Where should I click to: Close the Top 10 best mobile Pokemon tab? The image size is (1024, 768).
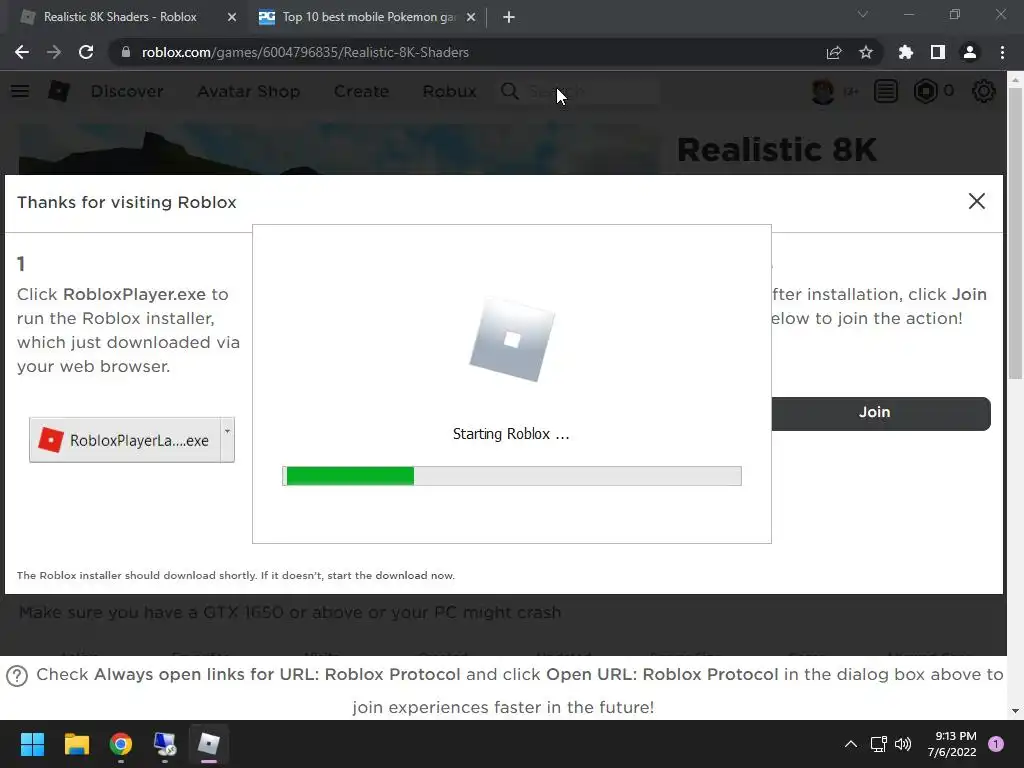click(471, 17)
